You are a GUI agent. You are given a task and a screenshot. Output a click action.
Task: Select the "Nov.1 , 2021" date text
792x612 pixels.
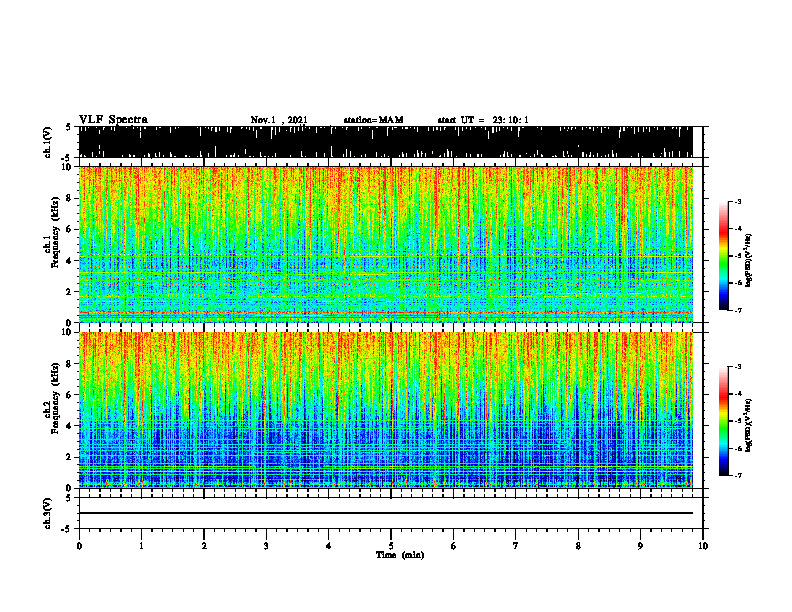(x=279, y=120)
